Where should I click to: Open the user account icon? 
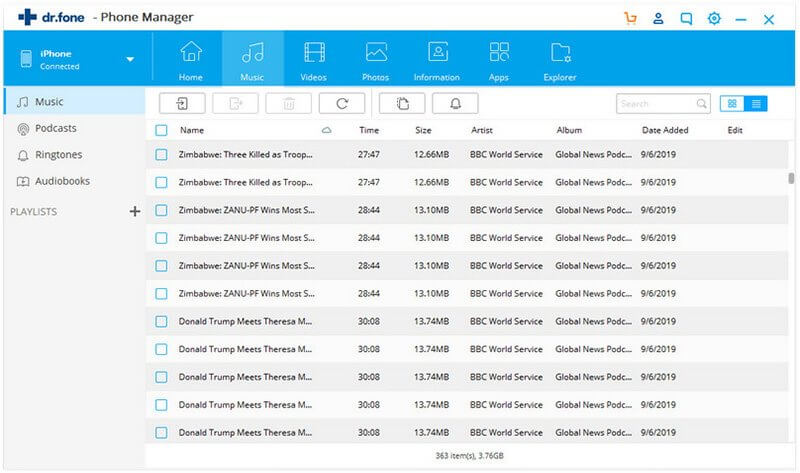click(x=658, y=19)
